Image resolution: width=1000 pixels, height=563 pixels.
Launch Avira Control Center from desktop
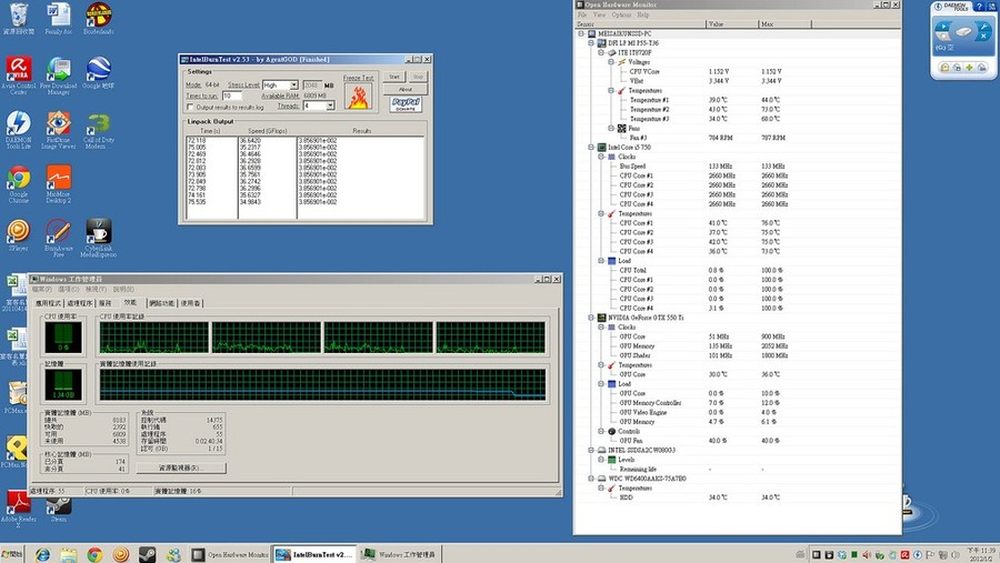click(x=18, y=75)
